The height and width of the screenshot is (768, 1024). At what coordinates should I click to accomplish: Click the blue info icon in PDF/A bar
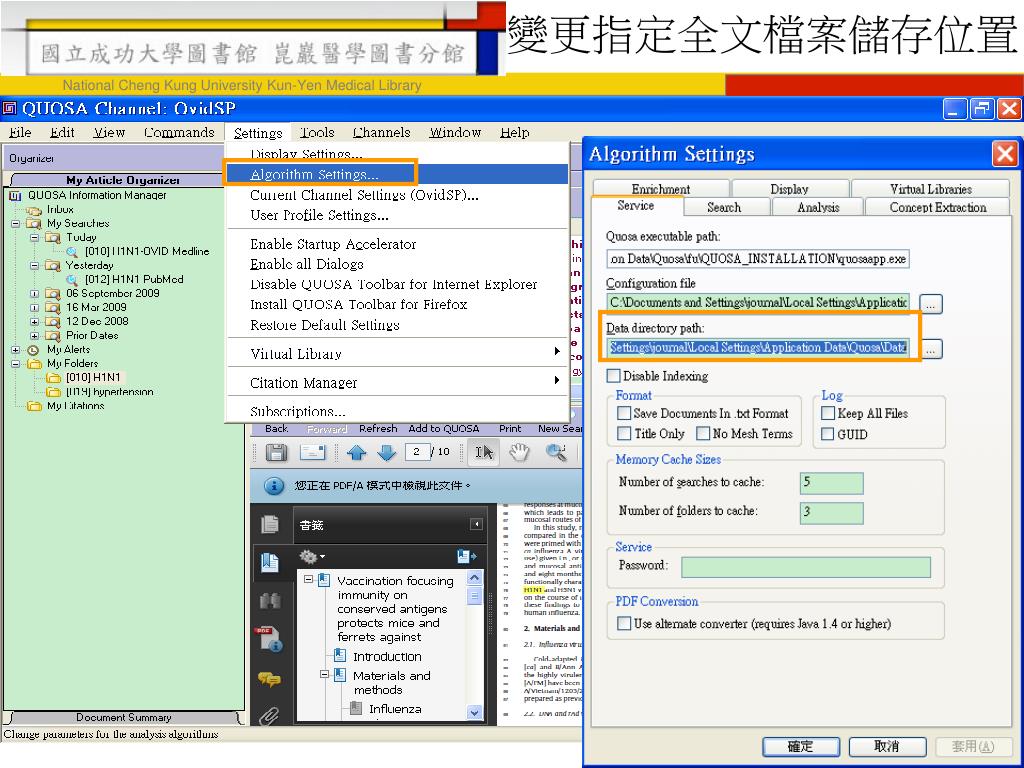pyautogui.click(x=274, y=486)
